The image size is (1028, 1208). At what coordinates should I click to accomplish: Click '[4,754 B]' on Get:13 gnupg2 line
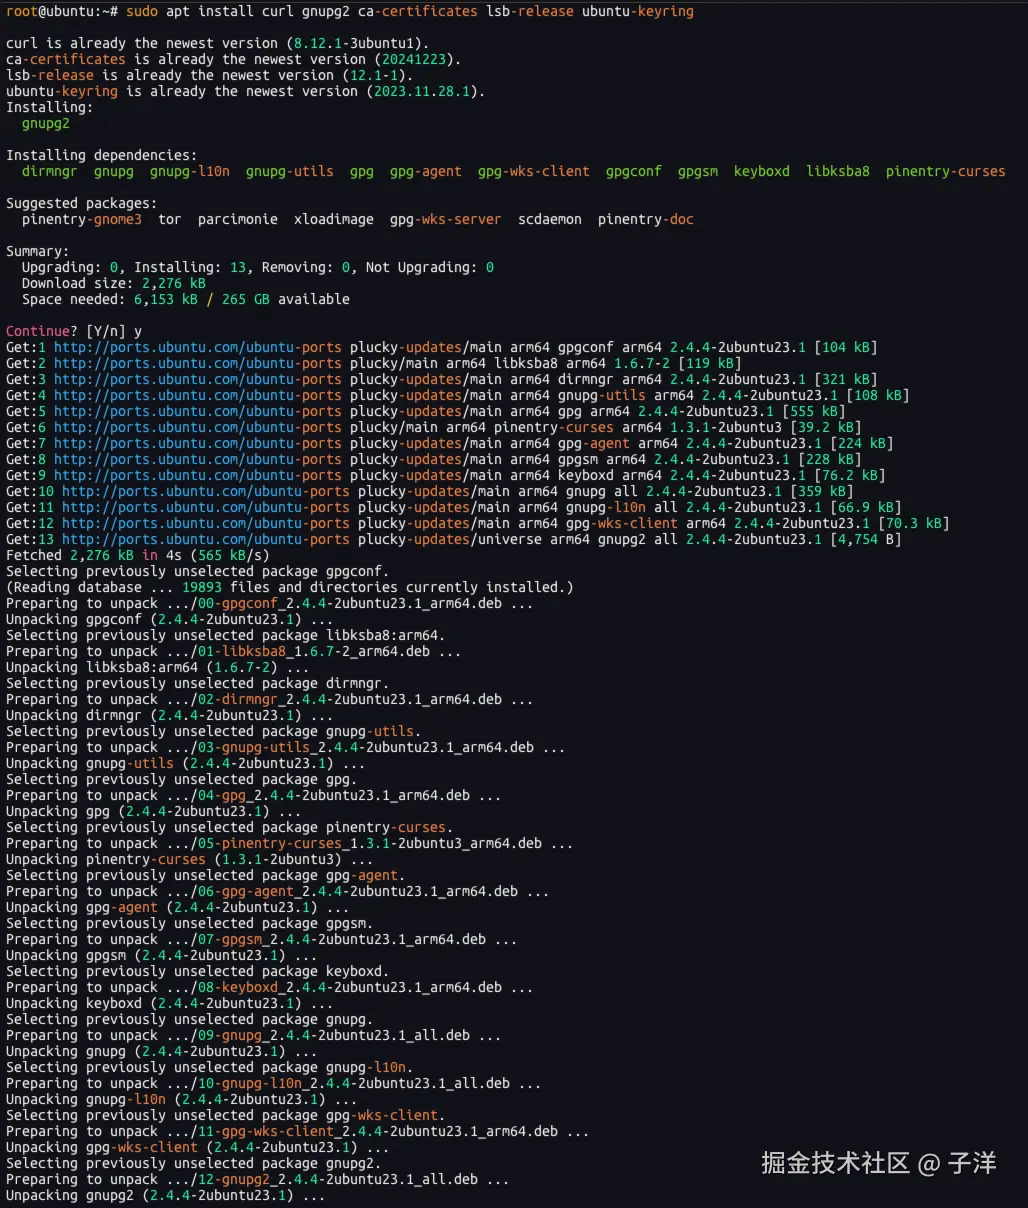[866, 540]
